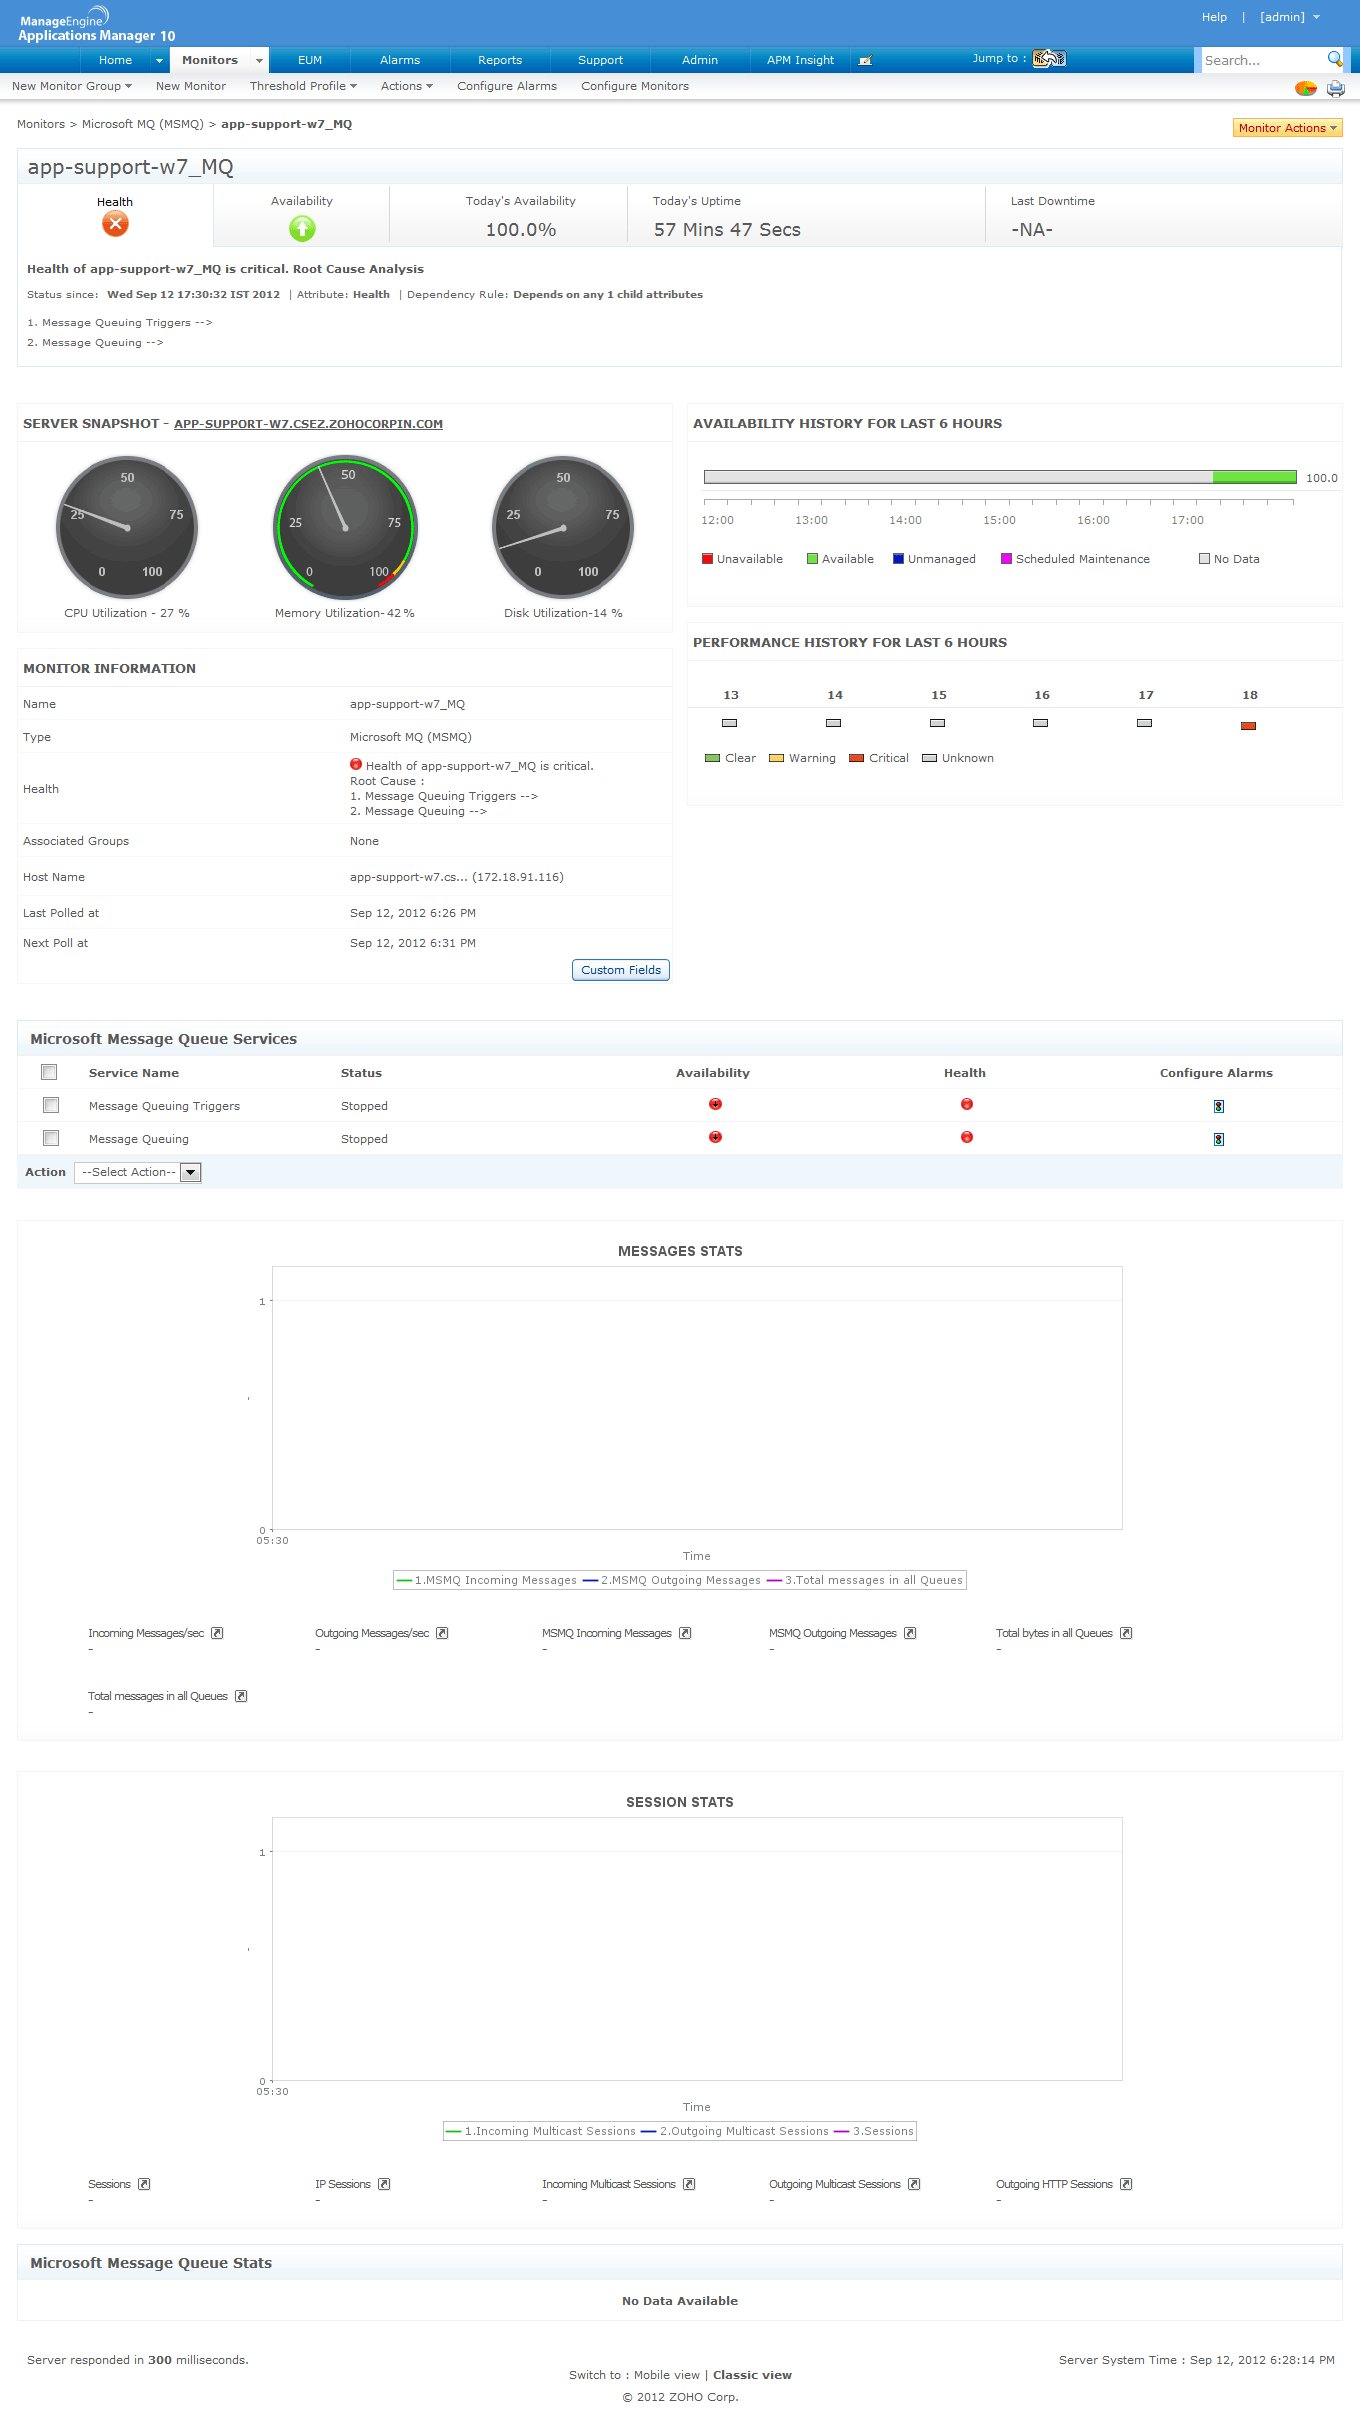
Task: Open the [admin] user menu
Action: click(1290, 17)
